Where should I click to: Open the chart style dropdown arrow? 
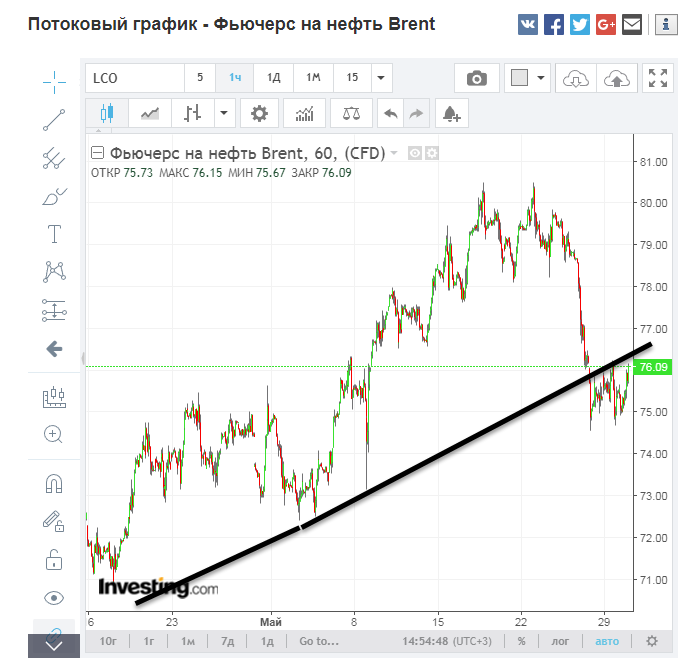[x=224, y=113]
